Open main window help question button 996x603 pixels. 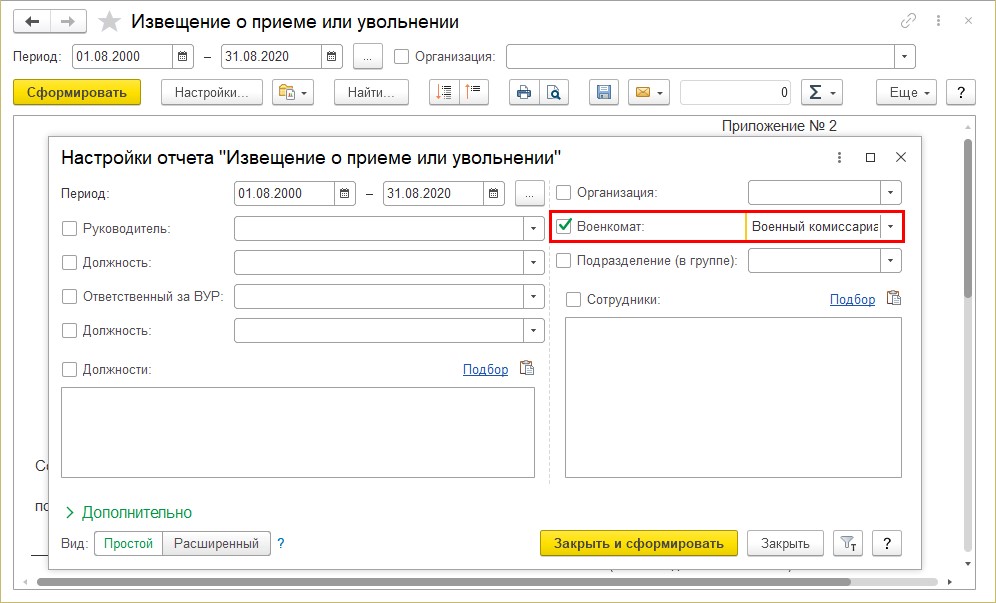(960, 93)
